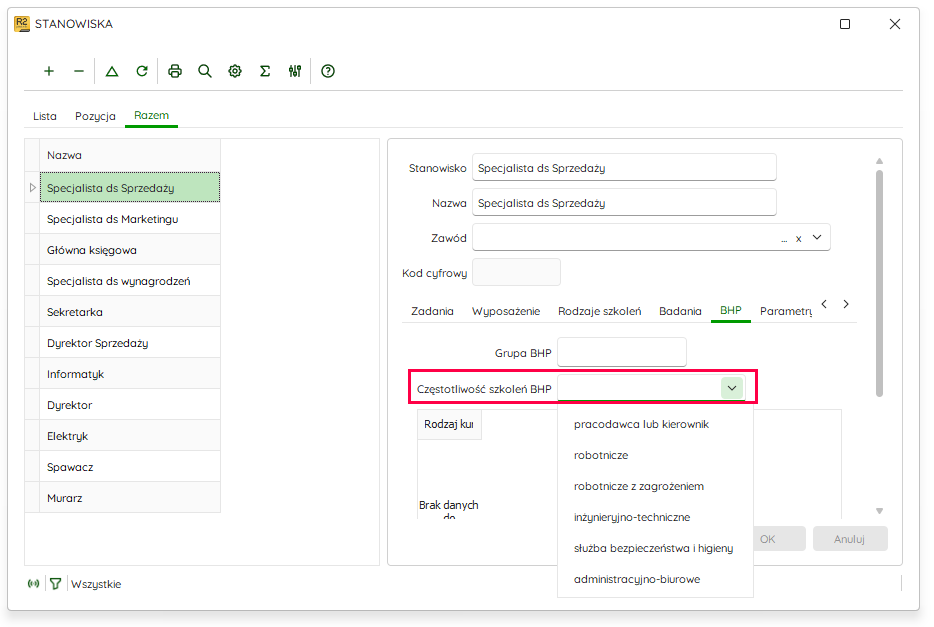The height and width of the screenshot is (627, 934).
Task: Switch to the Pozycja tab
Action: pos(95,116)
